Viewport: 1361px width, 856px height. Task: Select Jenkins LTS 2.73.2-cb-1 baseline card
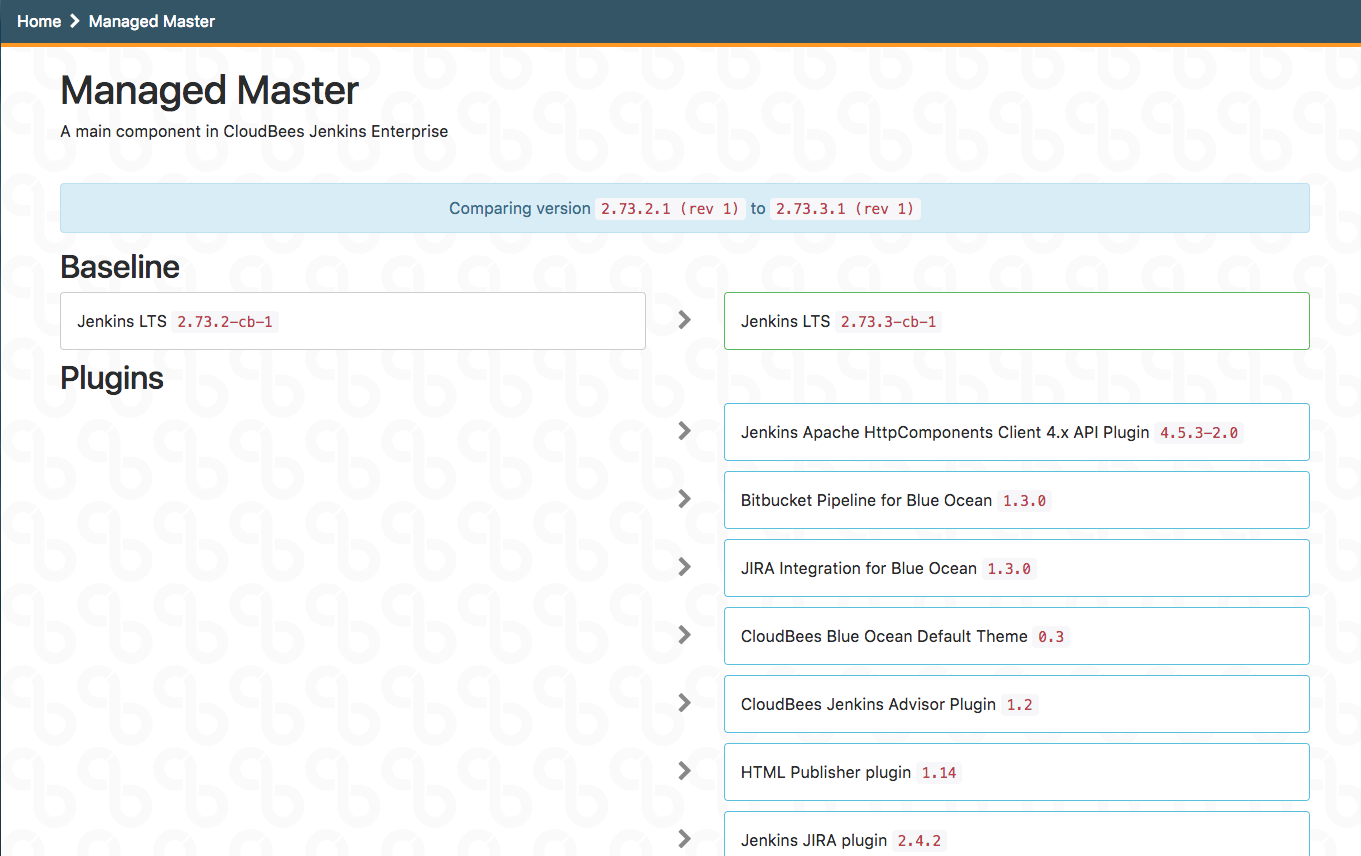coord(353,321)
